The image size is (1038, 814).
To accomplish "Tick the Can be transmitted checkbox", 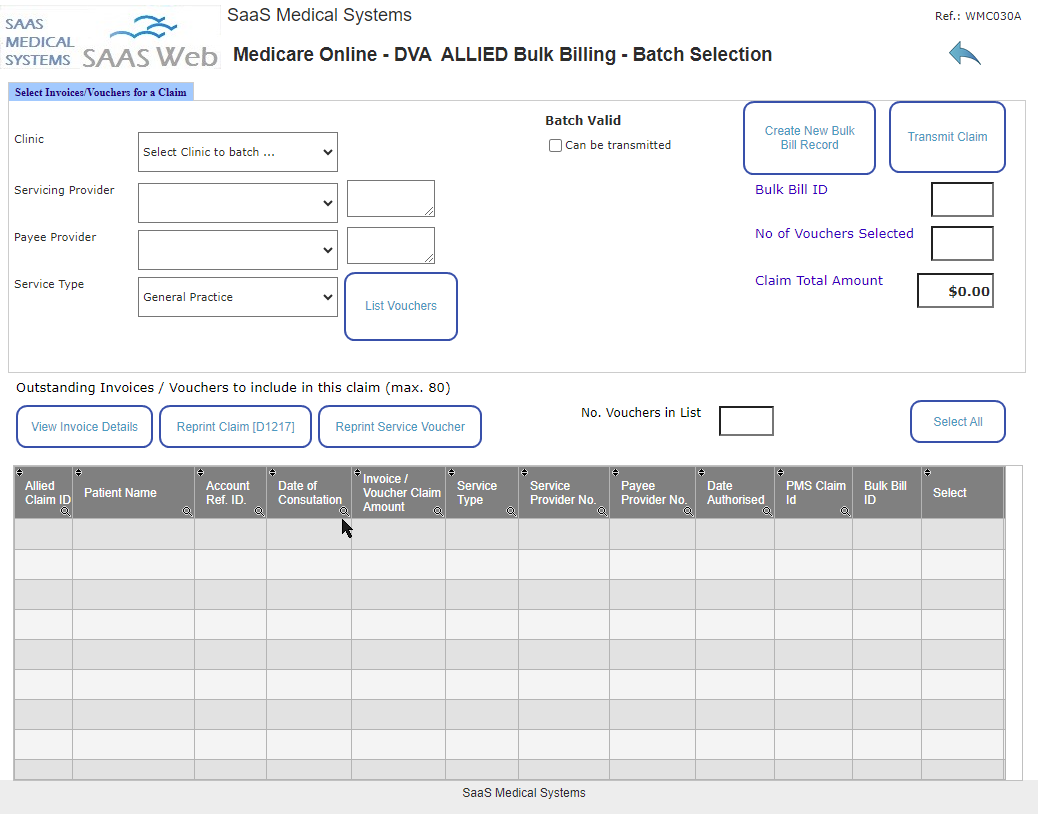I will pyautogui.click(x=555, y=146).
